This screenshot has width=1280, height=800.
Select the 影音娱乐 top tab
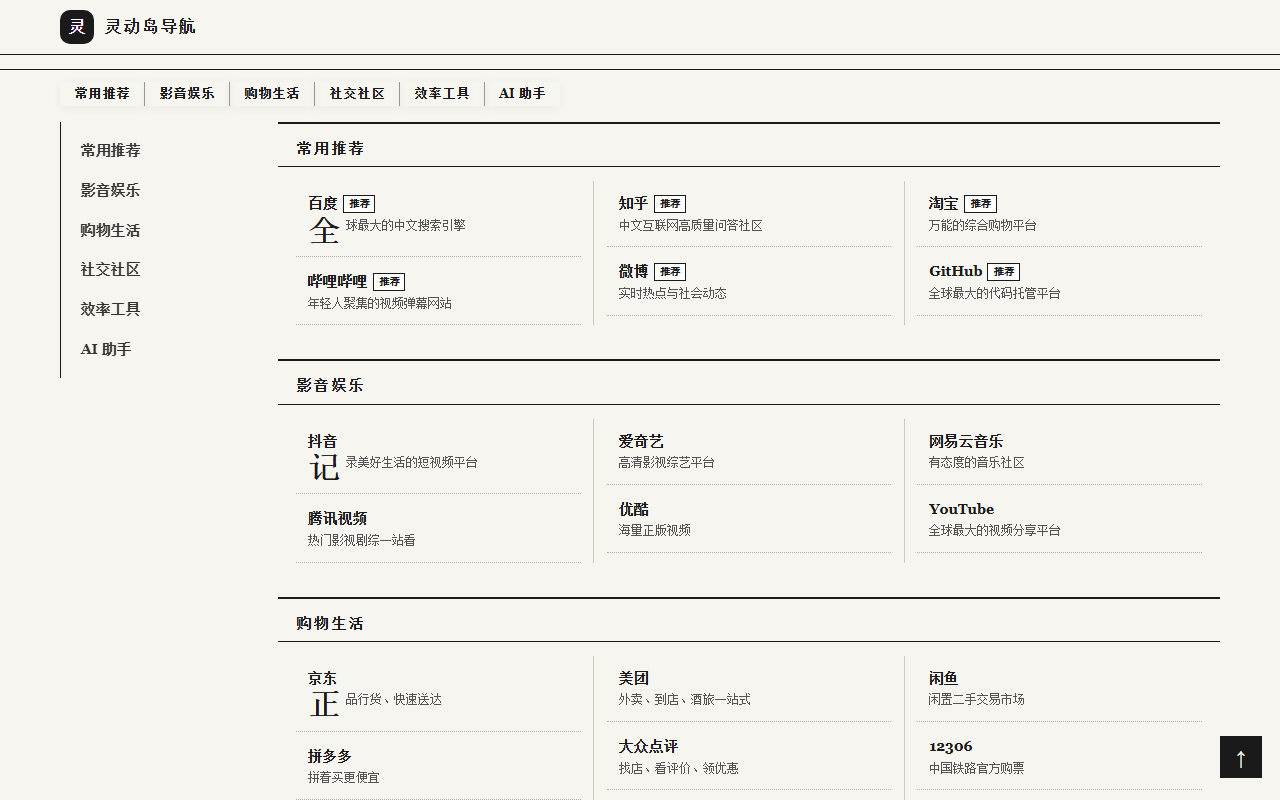point(187,94)
